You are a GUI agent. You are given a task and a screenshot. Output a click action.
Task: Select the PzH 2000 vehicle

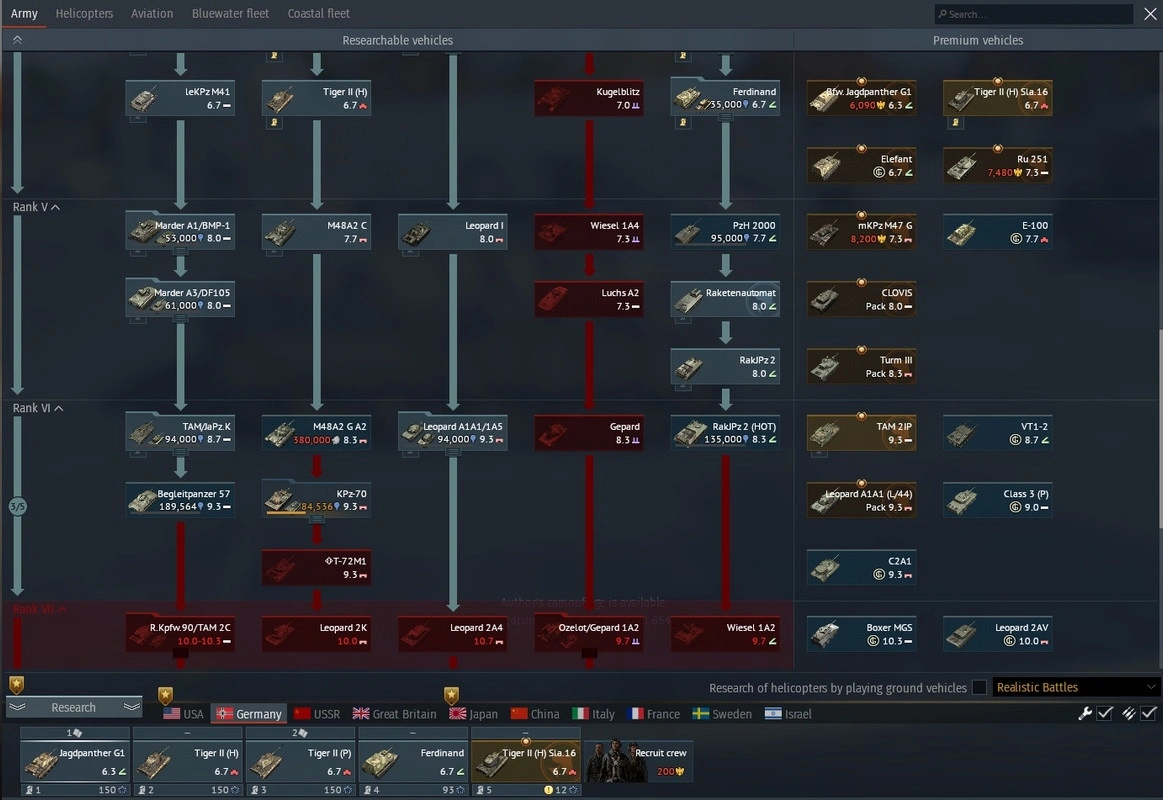[725, 232]
